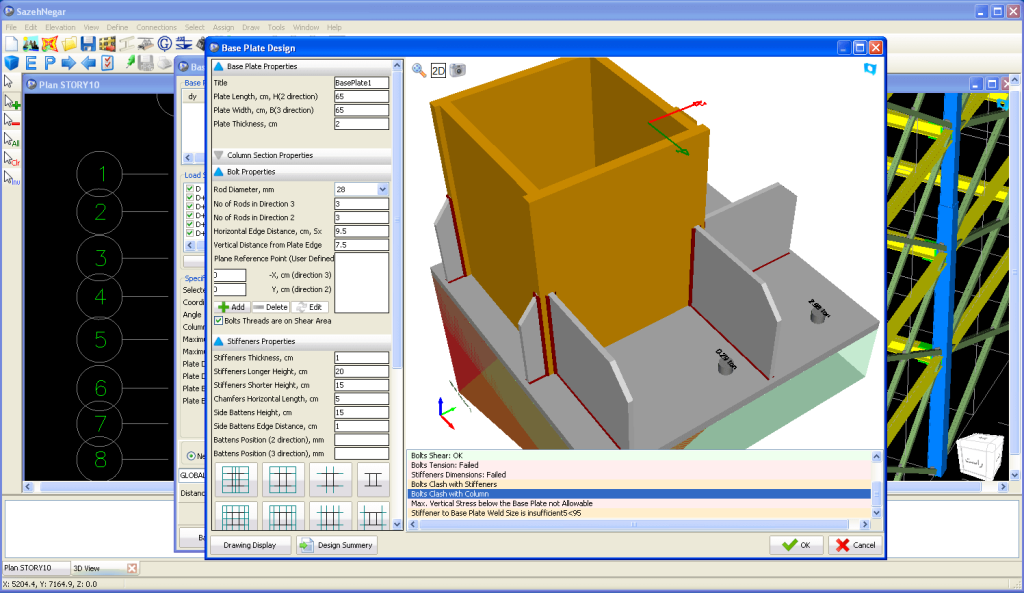Click the Plate Thickness input field

[361, 124]
